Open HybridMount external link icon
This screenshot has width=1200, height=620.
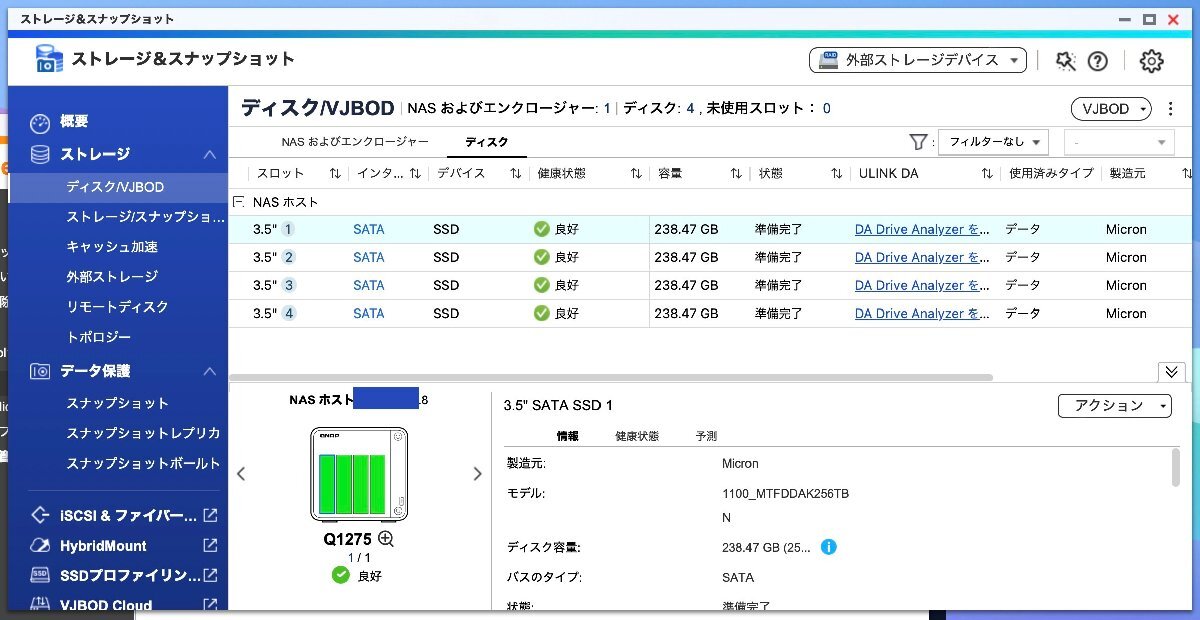210,546
